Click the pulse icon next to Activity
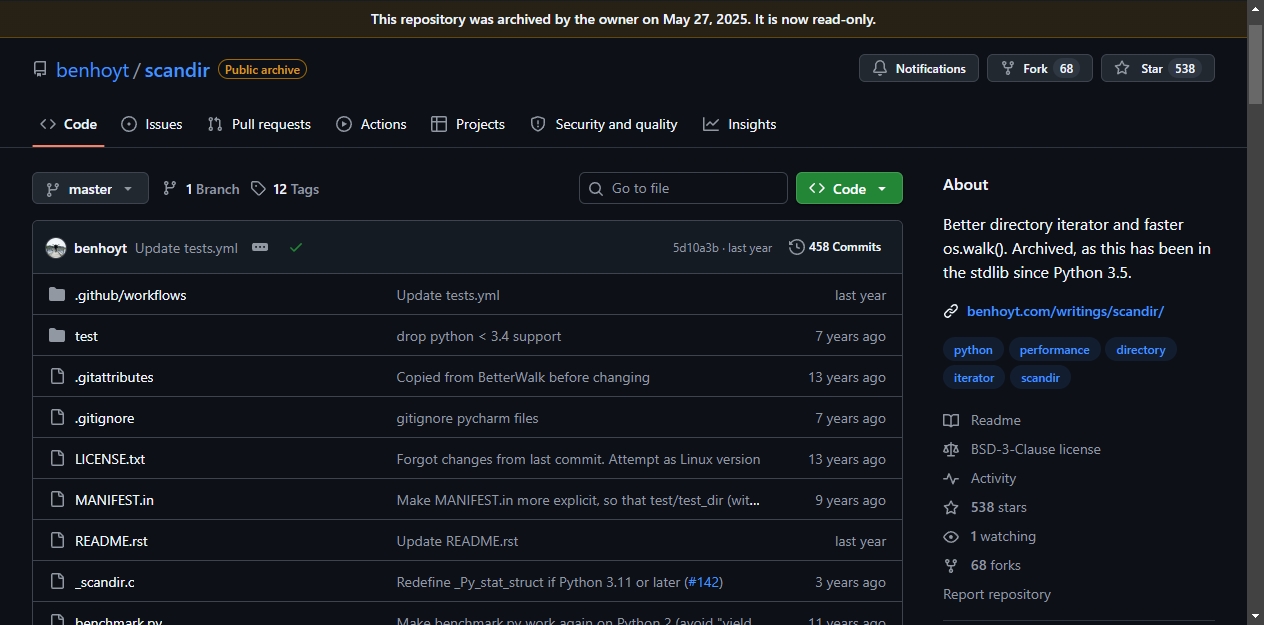Image resolution: width=1264 pixels, height=625 pixels. tap(951, 478)
